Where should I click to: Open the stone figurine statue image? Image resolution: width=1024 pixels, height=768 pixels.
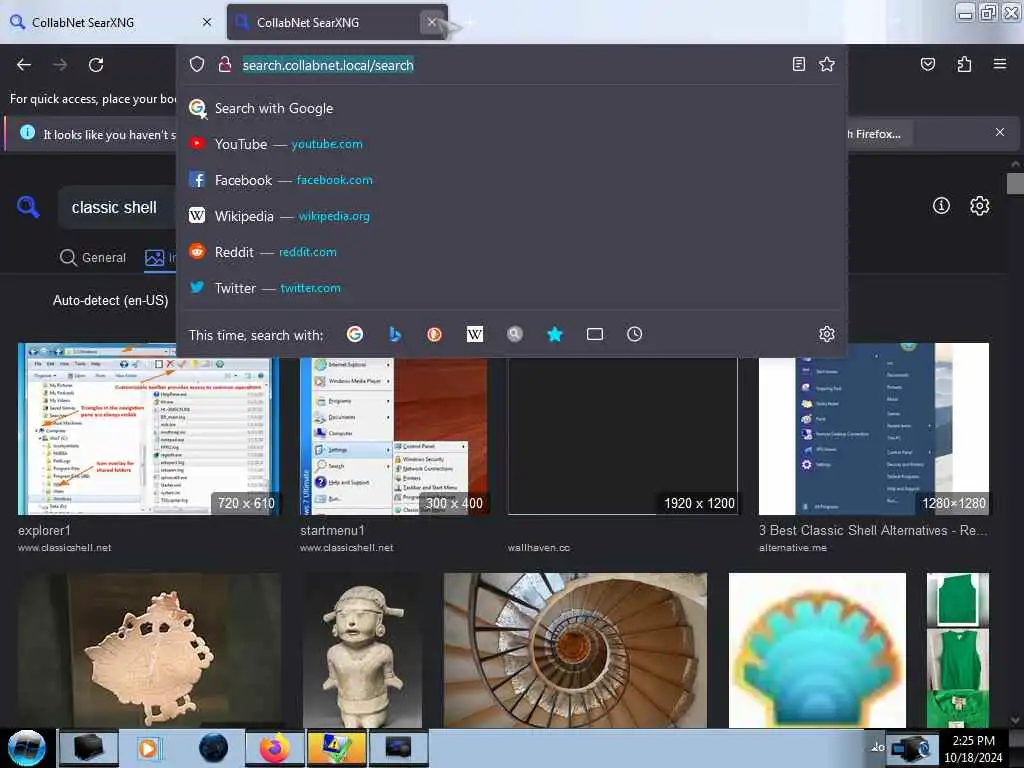[362, 650]
